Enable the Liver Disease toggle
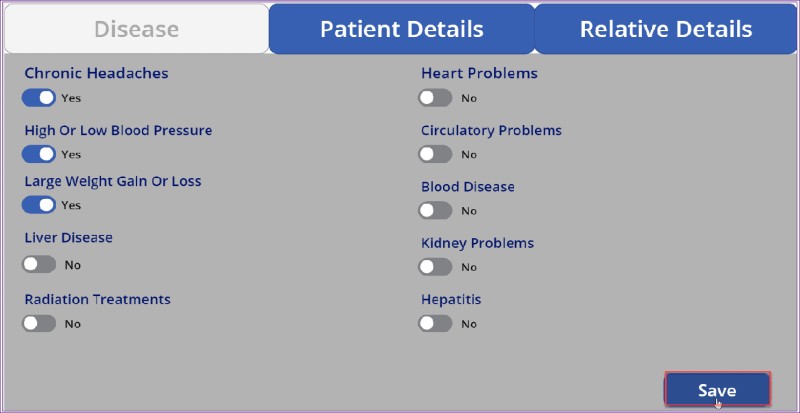The height and width of the screenshot is (413, 800). (39, 264)
